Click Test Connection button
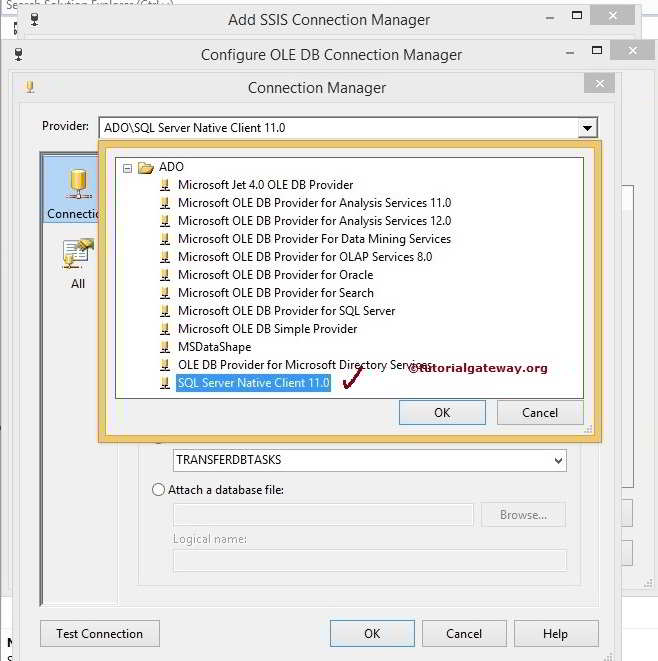The image size is (658, 661). pyautogui.click(x=100, y=634)
